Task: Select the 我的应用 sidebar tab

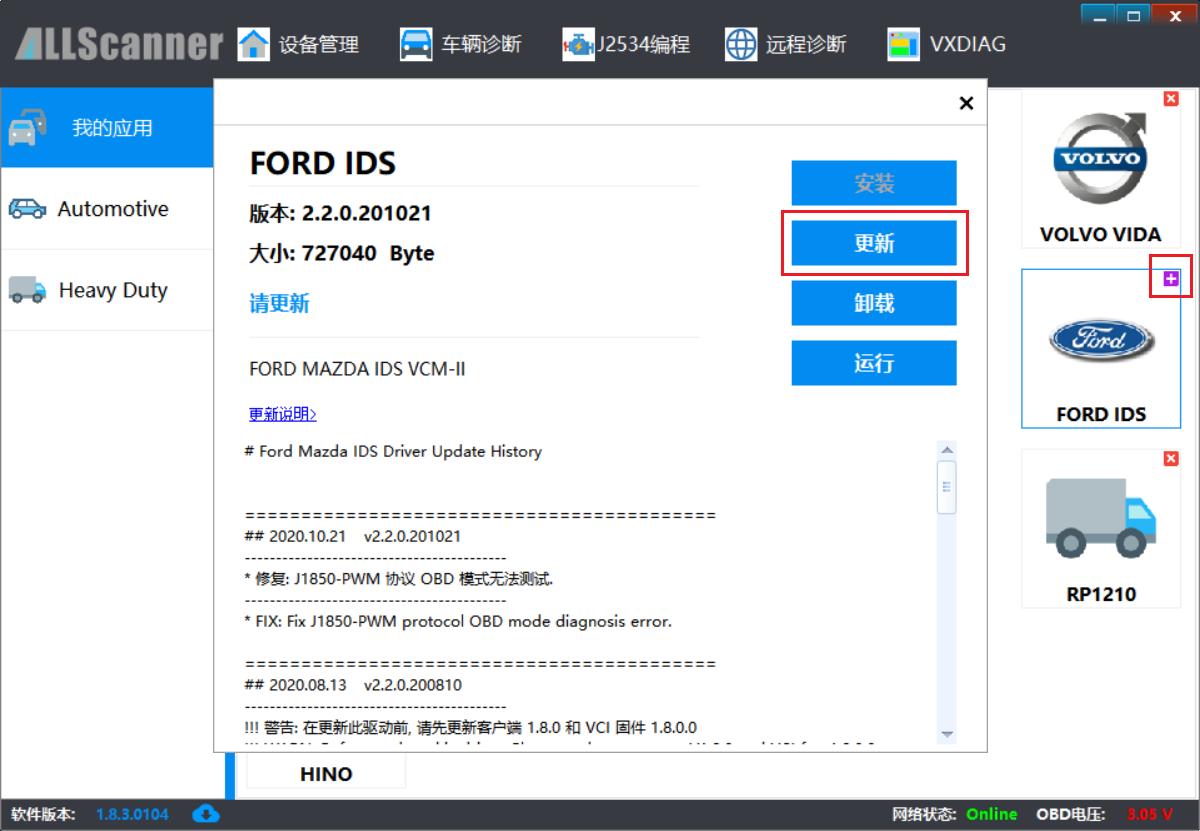Action: tap(107, 128)
